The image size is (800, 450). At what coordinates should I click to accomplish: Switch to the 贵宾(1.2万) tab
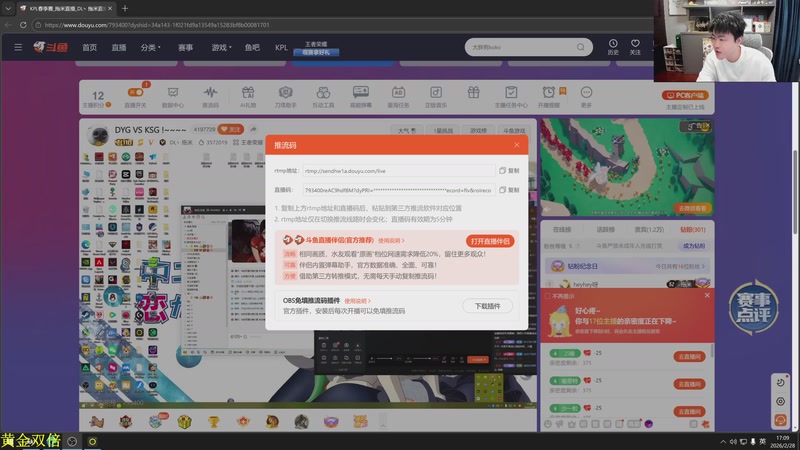[x=649, y=230]
